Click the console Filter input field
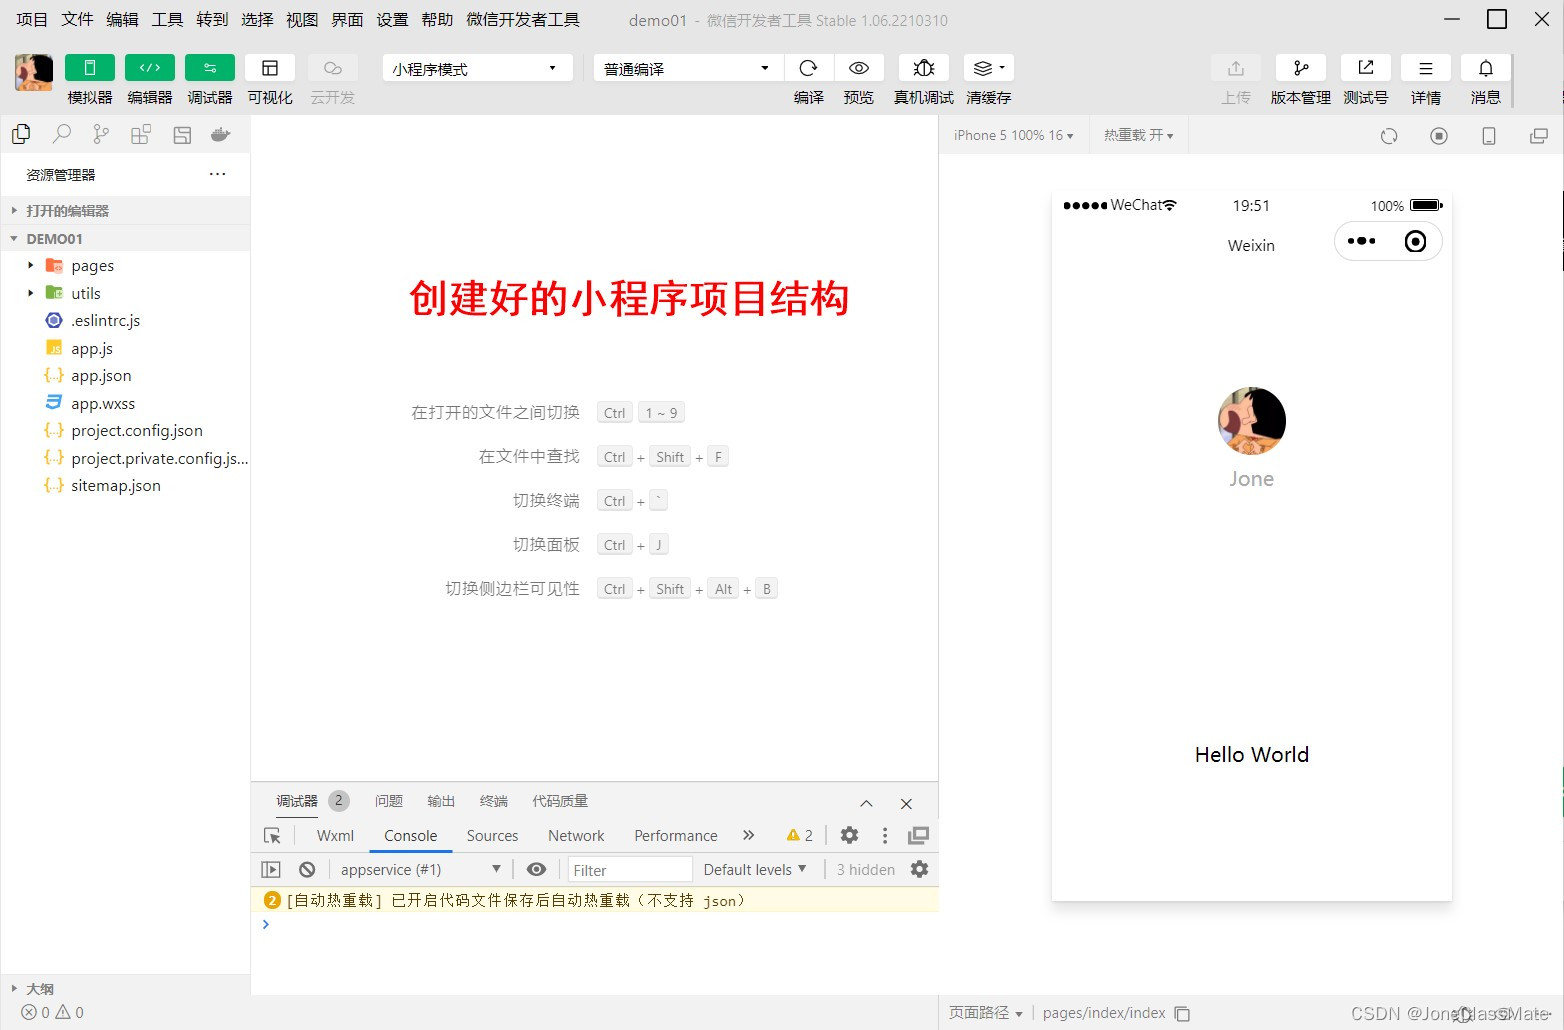Screen dimensions: 1564x1030 [629, 870]
